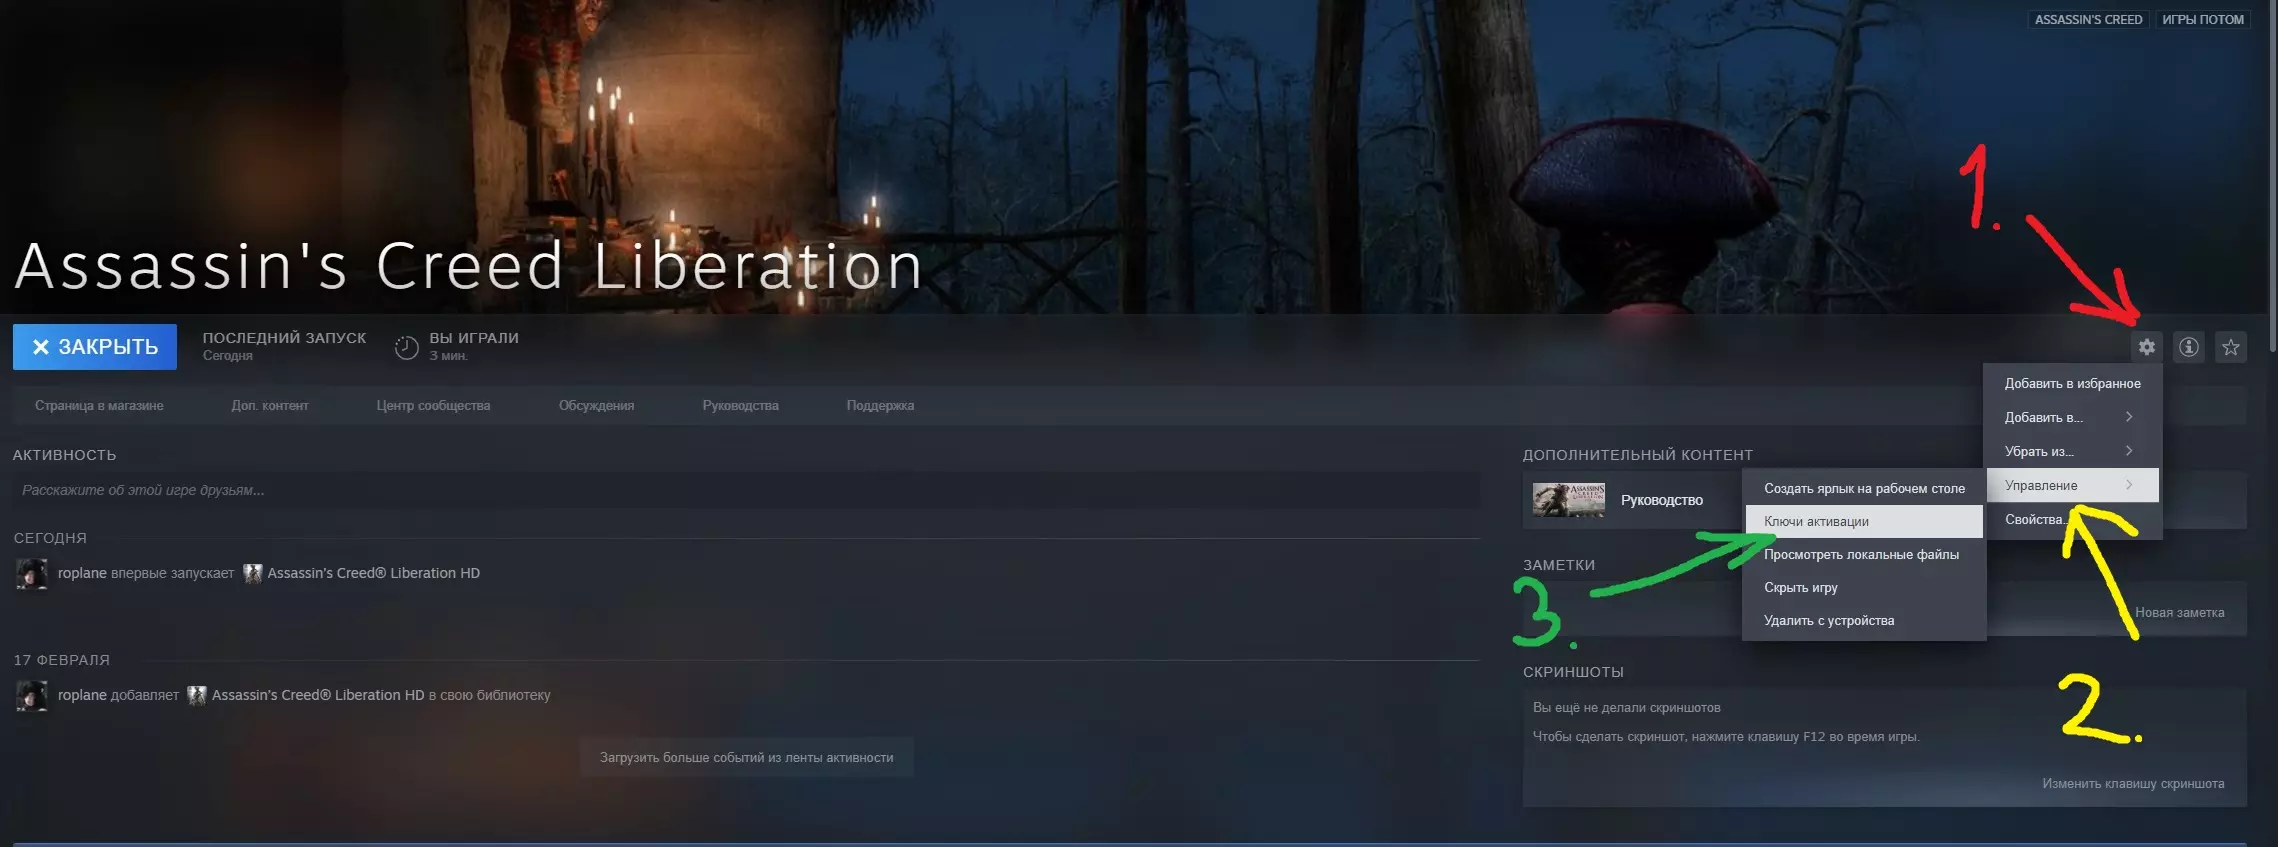Screen dimensions: 2278x847
Task: Open the Поддержка tab
Action: tap(880, 406)
